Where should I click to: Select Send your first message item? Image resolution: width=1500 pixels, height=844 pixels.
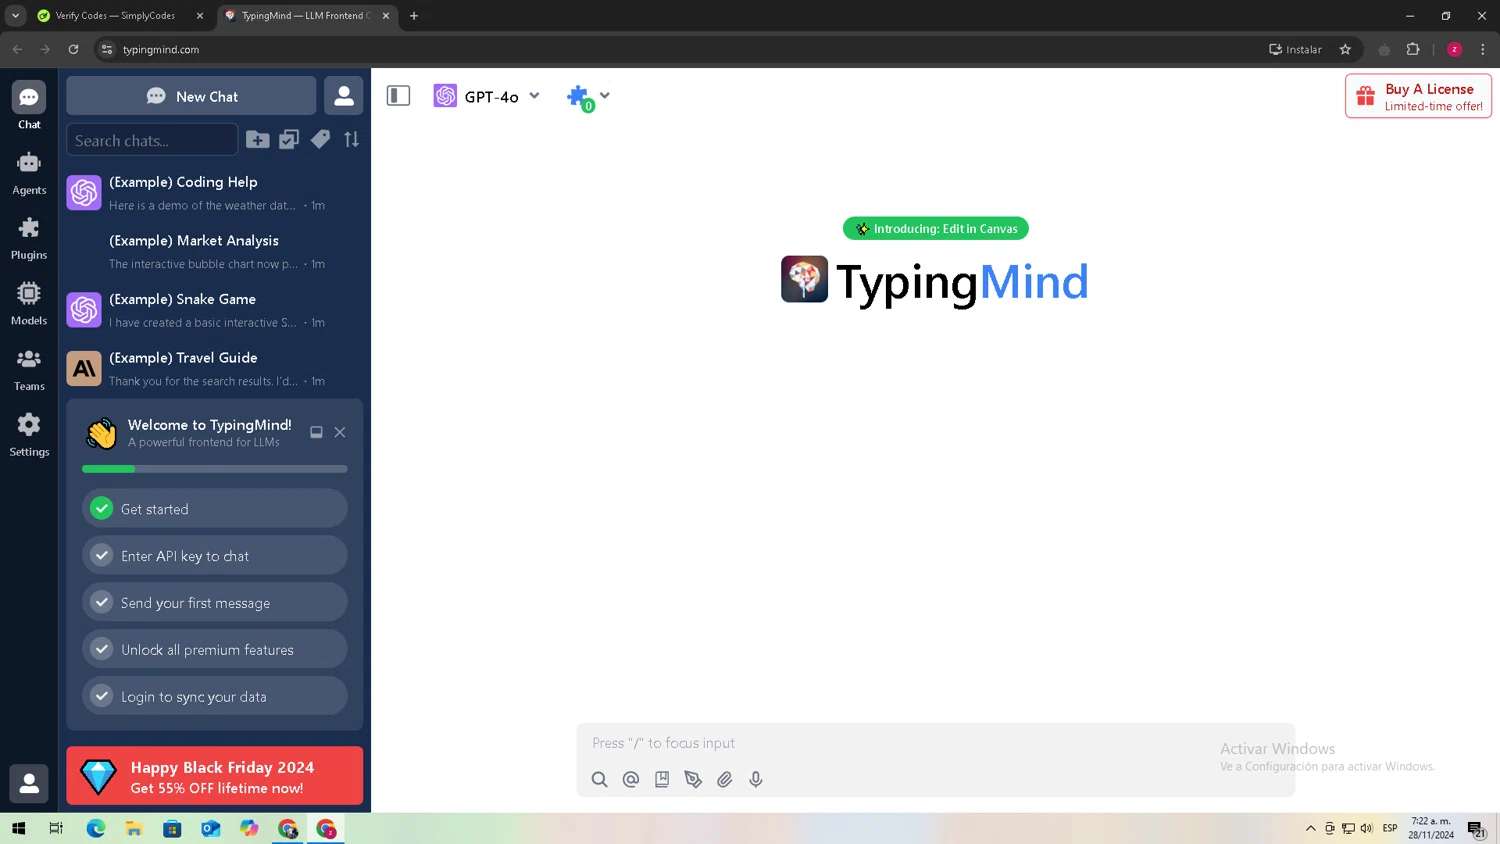(215, 603)
